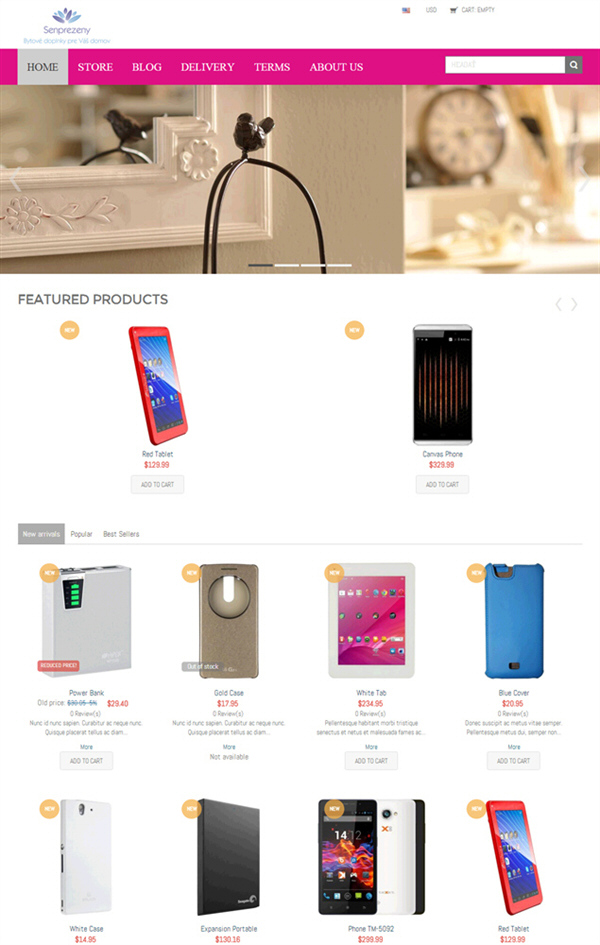The height and width of the screenshot is (945, 600).
Task: Advance to next hero banner slide
Action: tap(584, 178)
